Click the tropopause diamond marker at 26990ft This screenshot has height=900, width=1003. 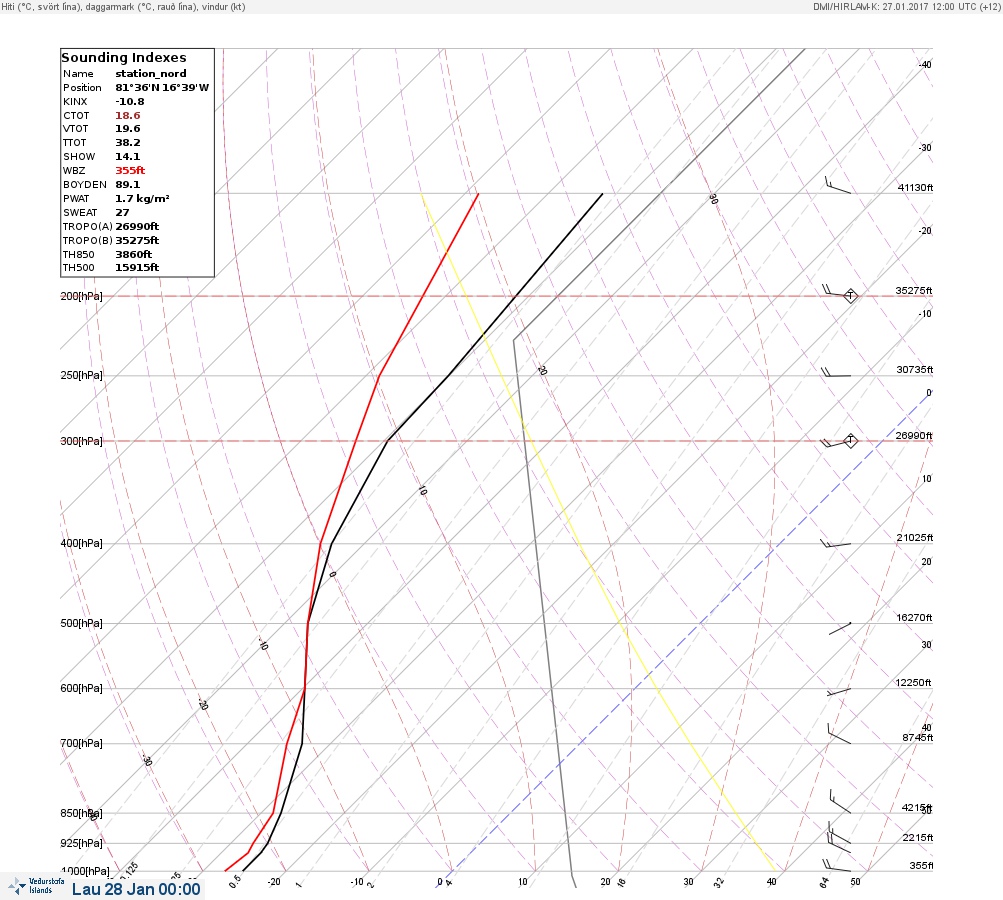(850, 440)
